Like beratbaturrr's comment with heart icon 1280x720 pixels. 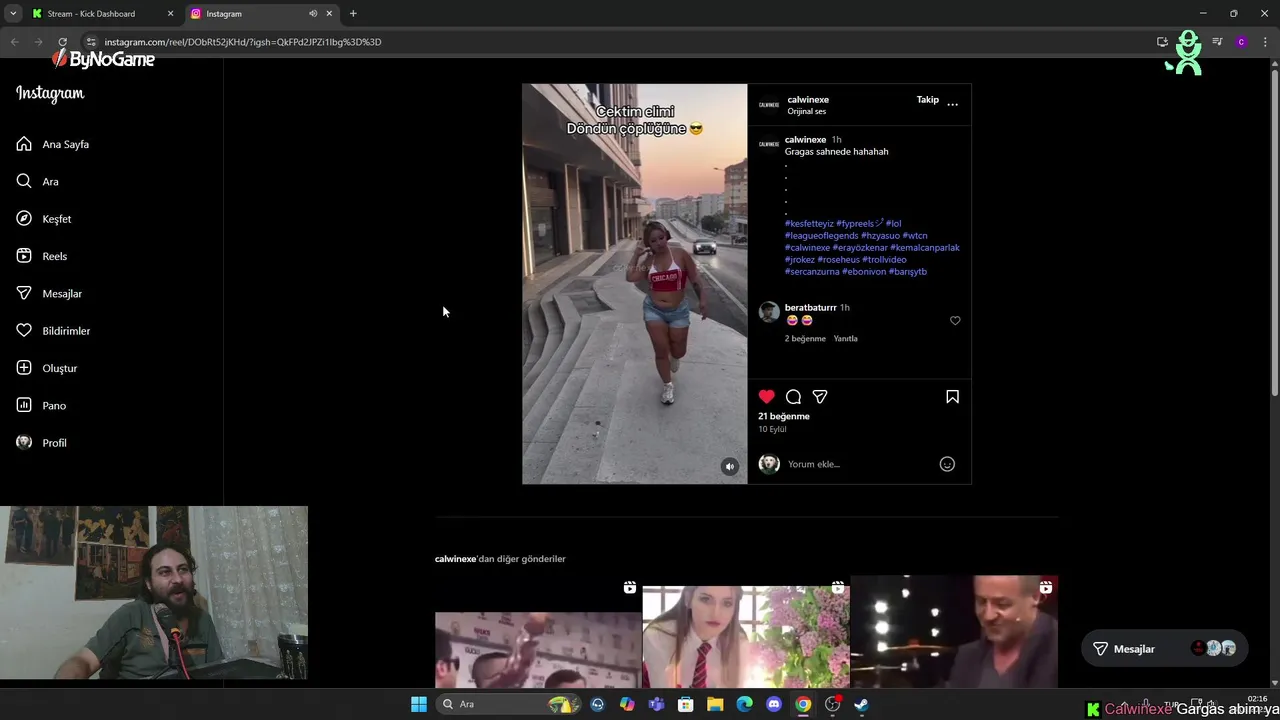(955, 321)
